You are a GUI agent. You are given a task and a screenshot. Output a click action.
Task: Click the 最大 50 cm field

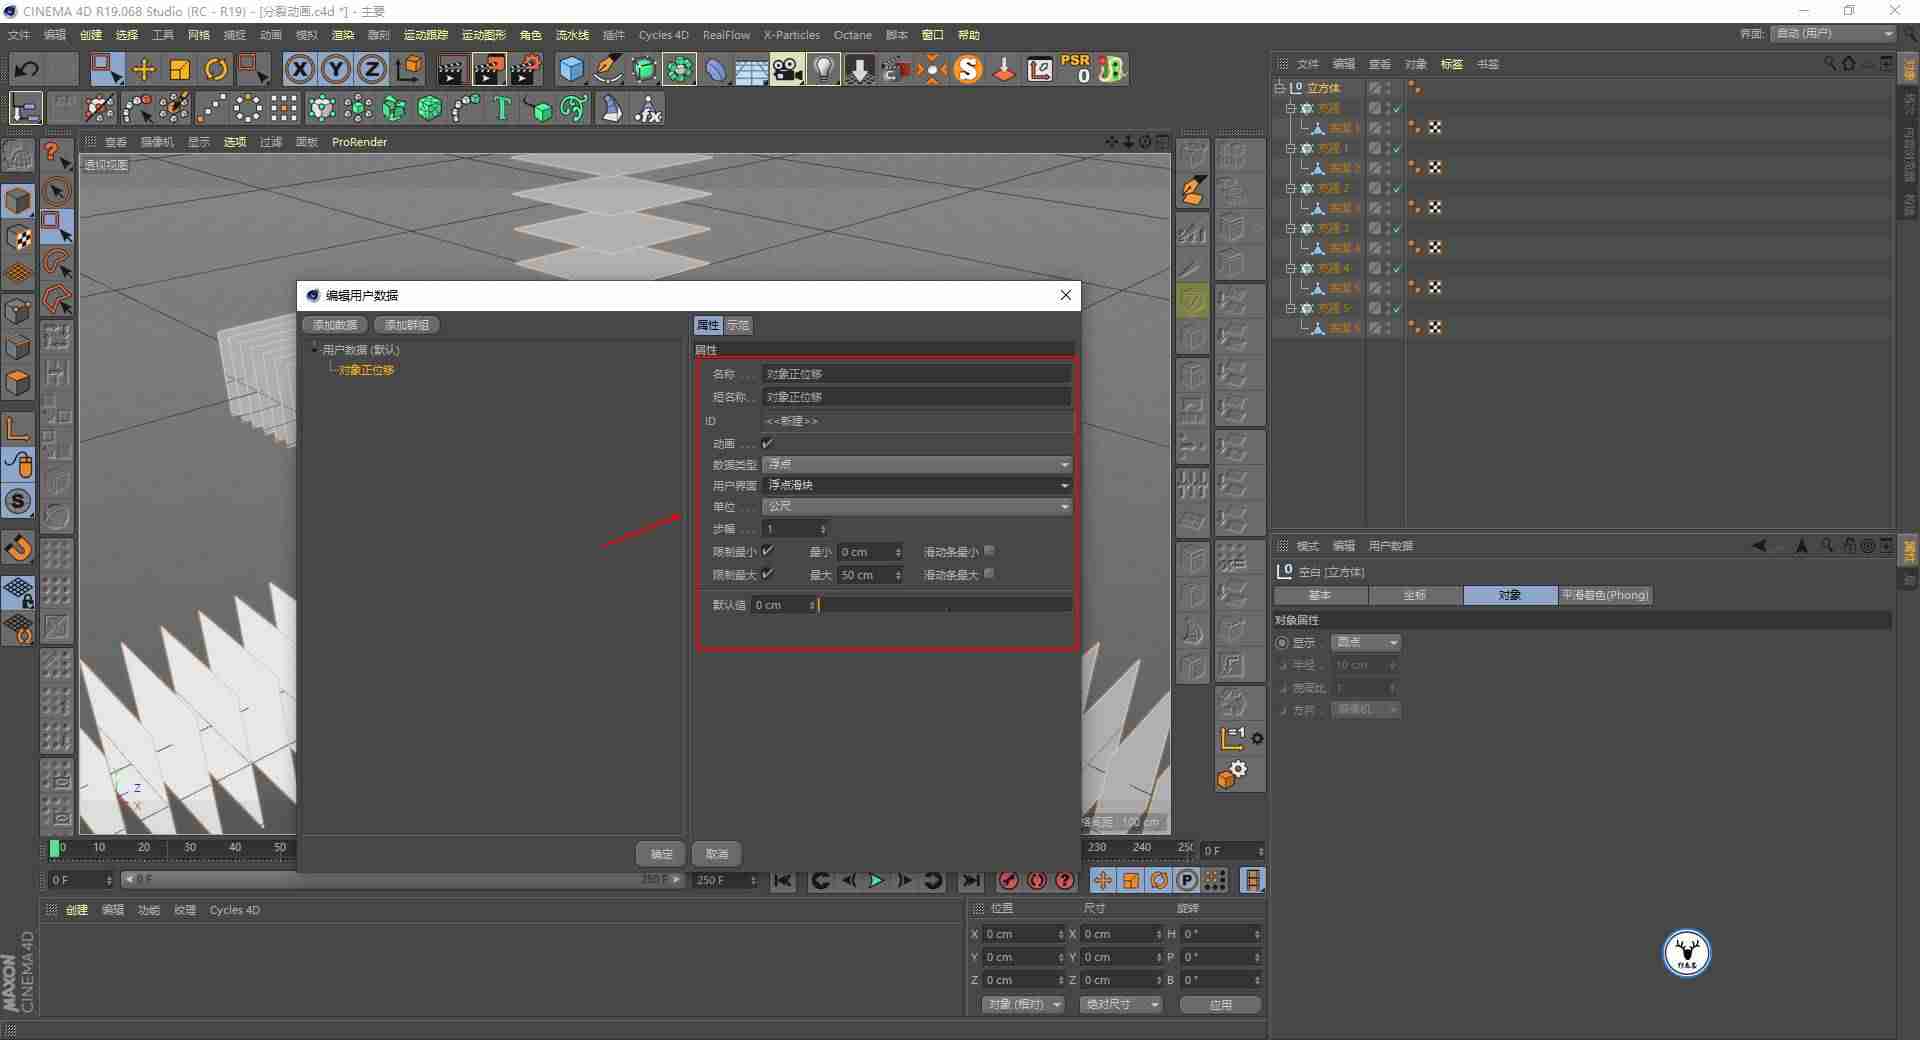(871, 575)
